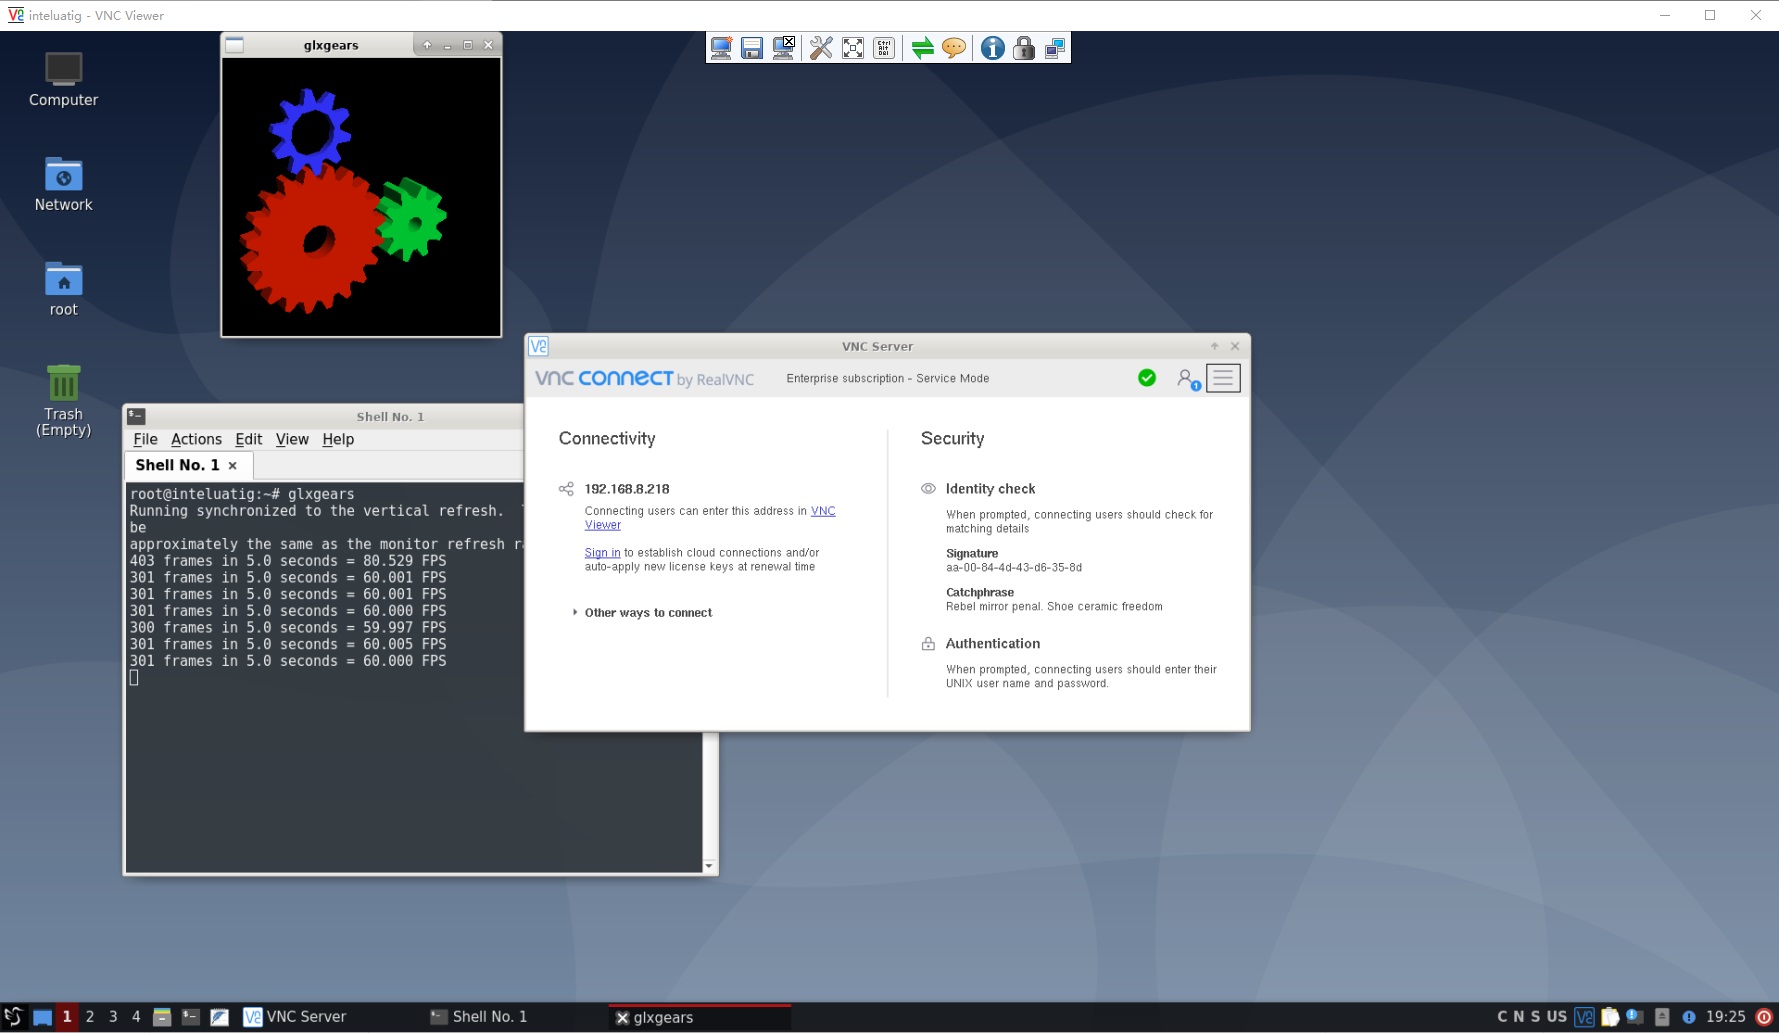The height and width of the screenshot is (1033, 1779).
Task: Toggle full screen mode icon
Action: point(853,48)
